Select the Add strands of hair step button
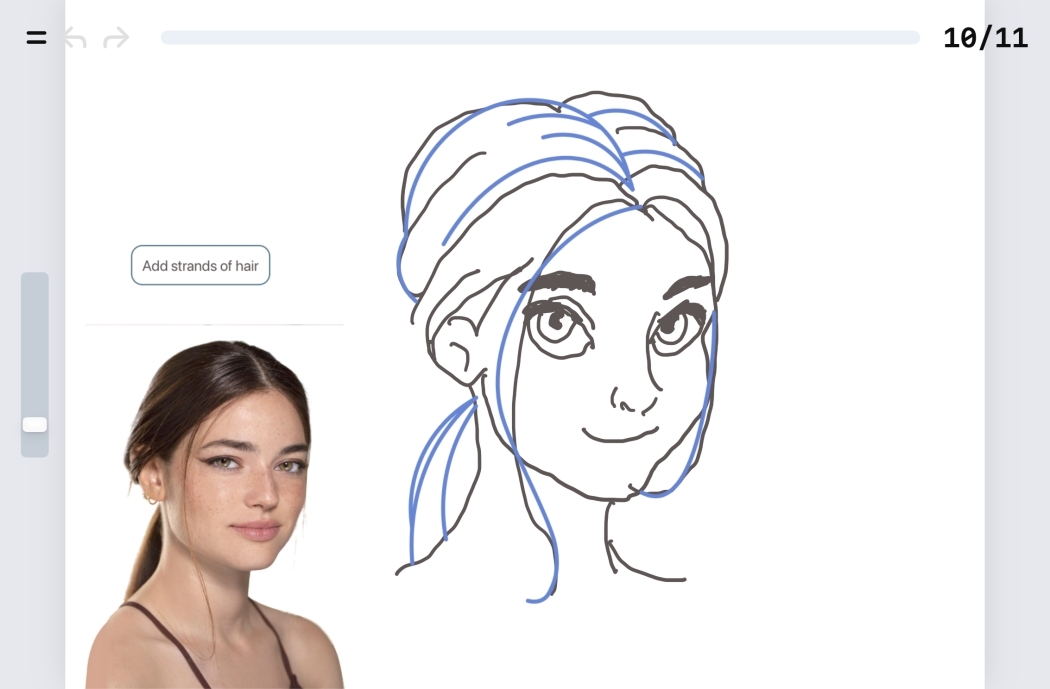 200,265
